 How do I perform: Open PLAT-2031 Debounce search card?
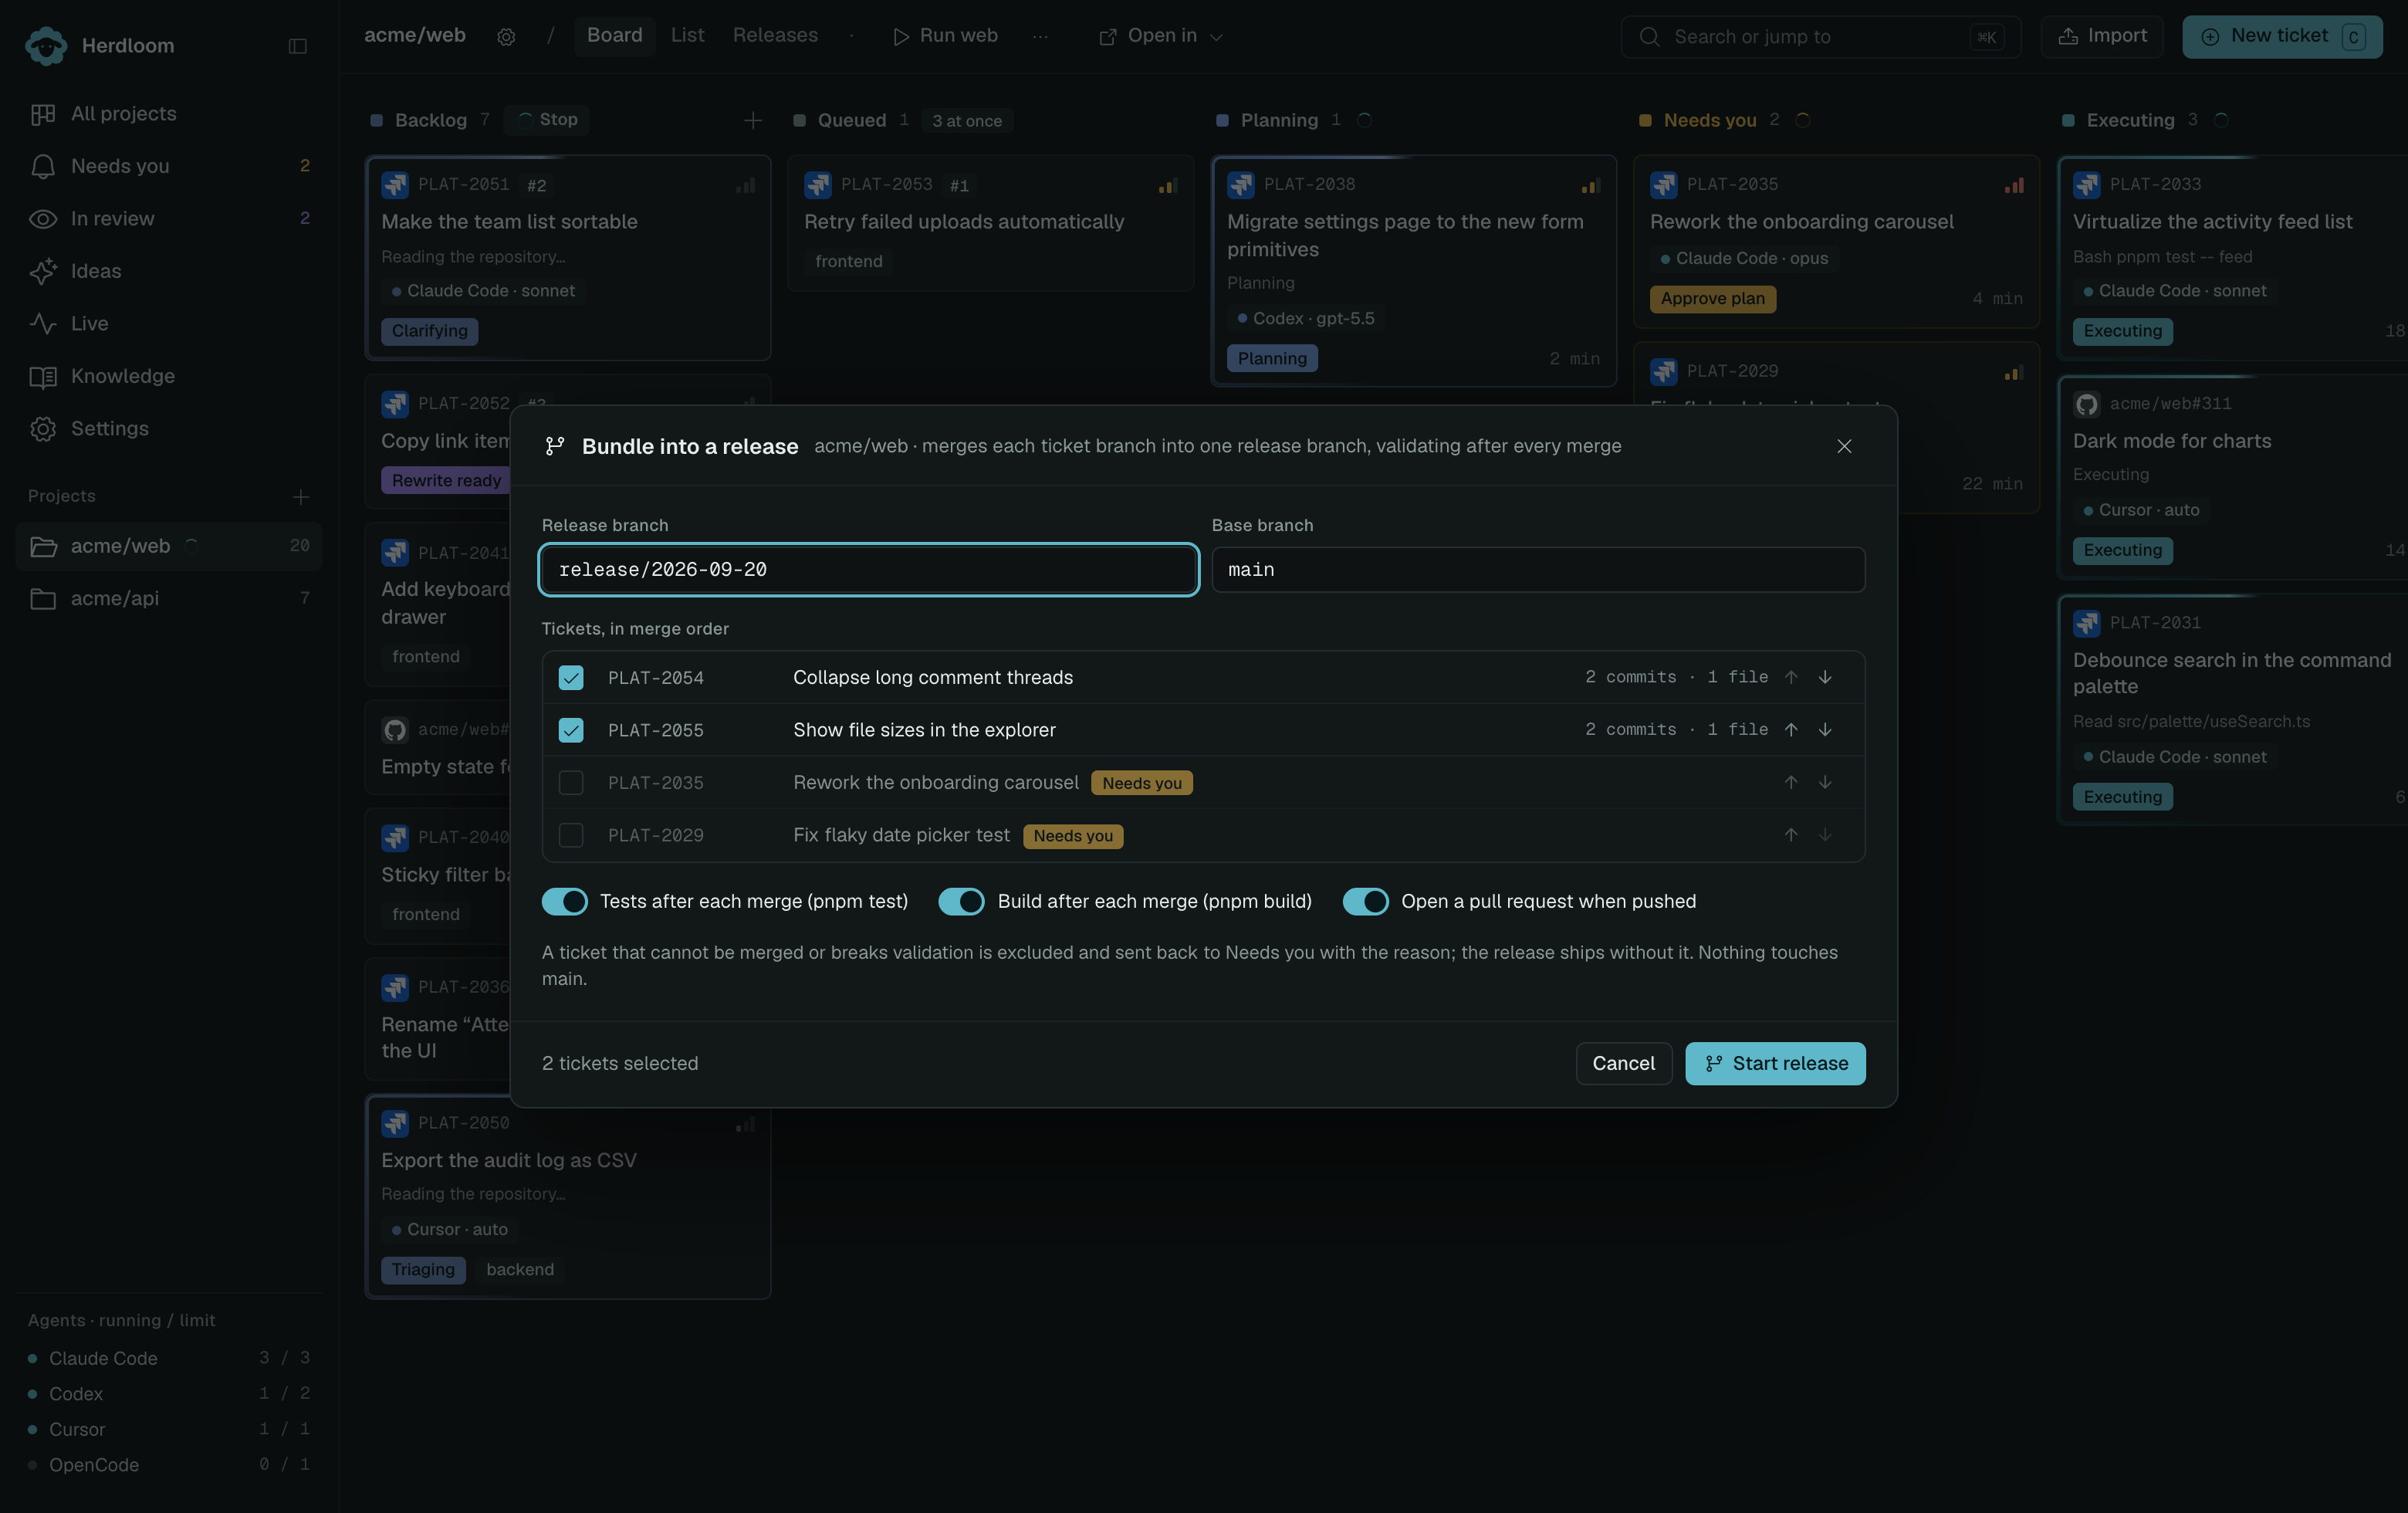2232,710
